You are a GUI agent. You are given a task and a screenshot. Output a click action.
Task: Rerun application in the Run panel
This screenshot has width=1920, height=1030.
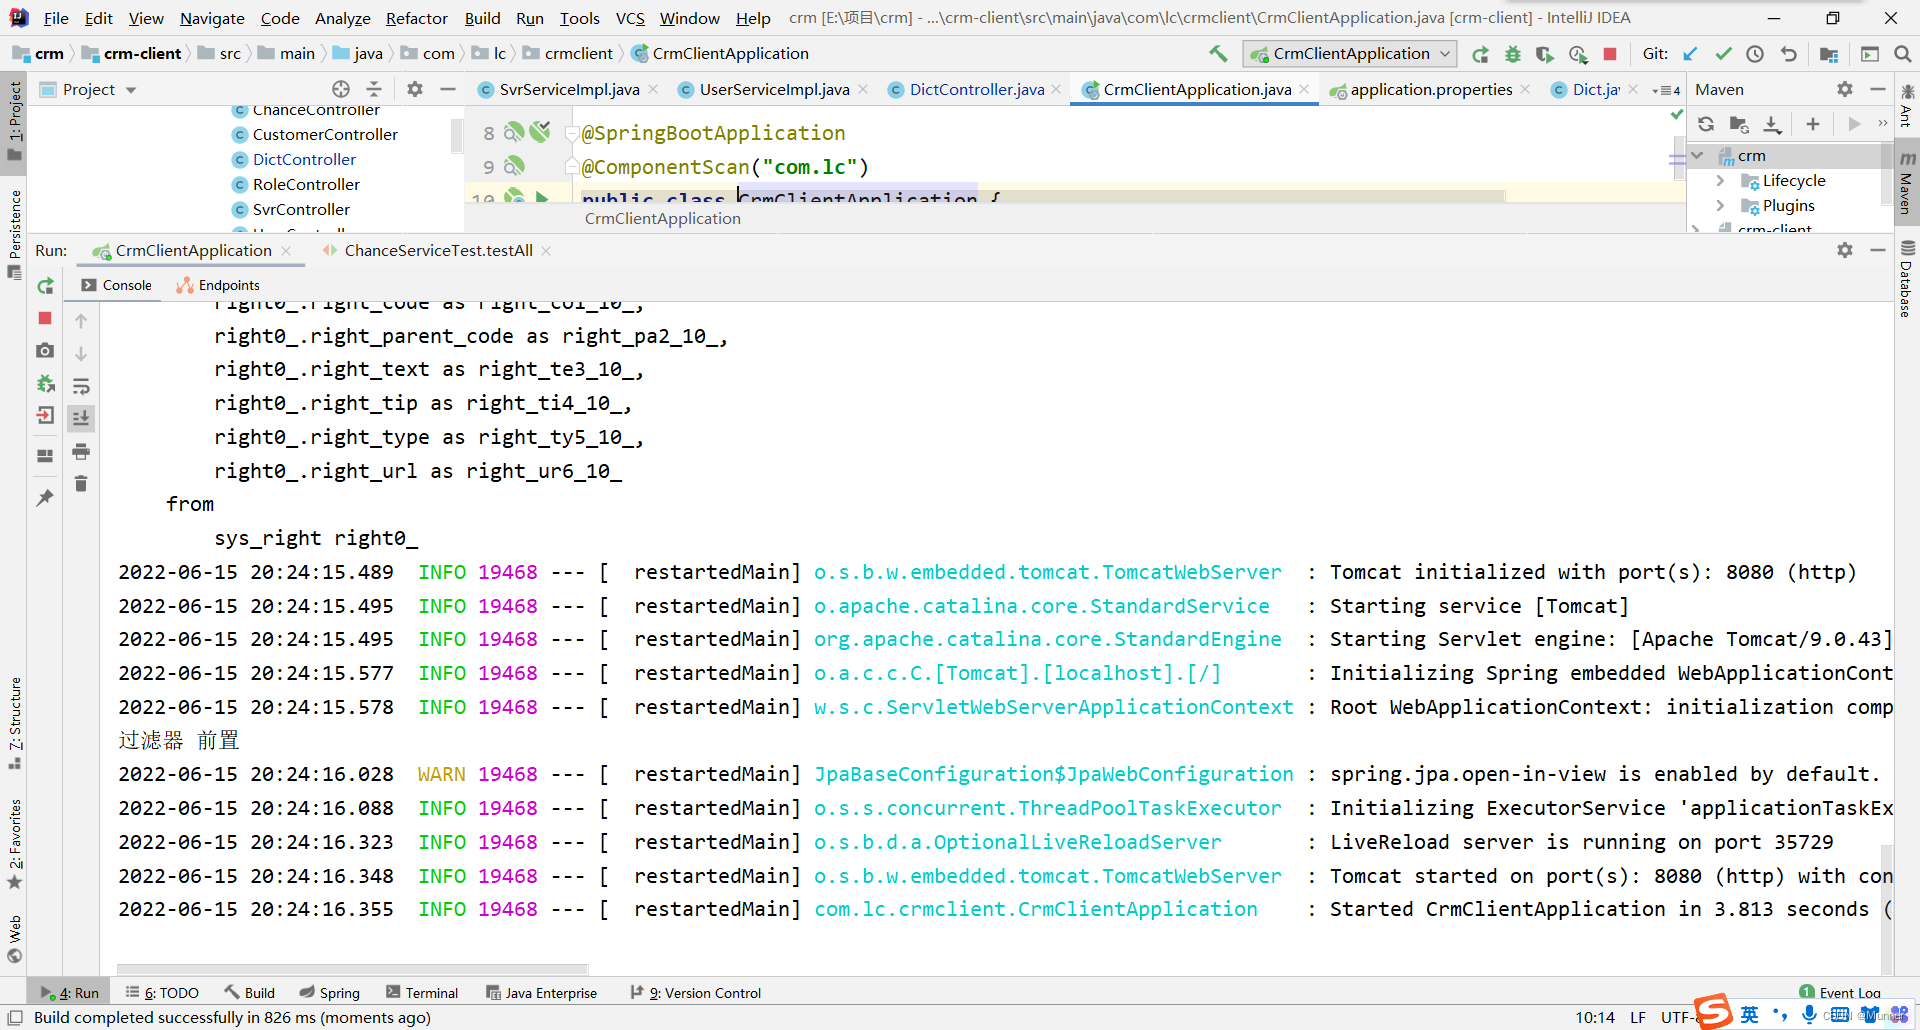[x=45, y=286]
